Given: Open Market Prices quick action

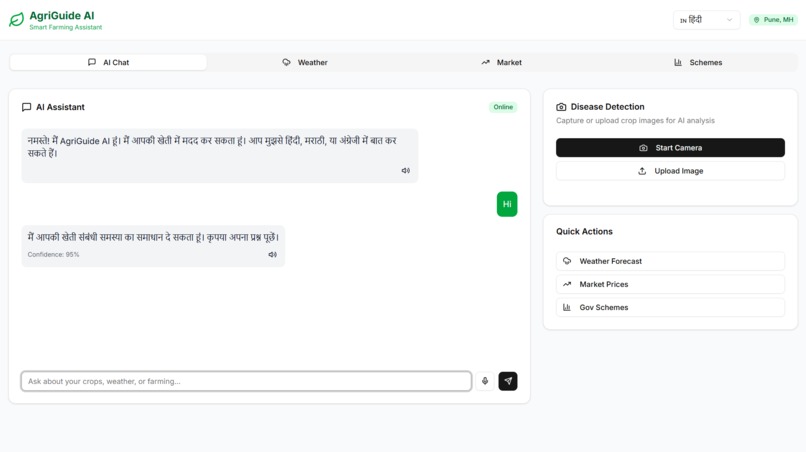Looking at the screenshot, I should pyautogui.click(x=670, y=284).
